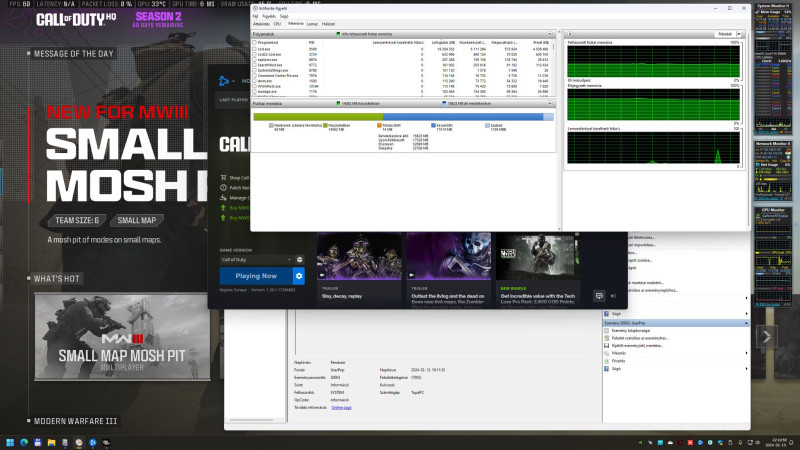Open Network Monitor II gadget header
The height and width of the screenshot is (450, 800).
tap(773, 144)
